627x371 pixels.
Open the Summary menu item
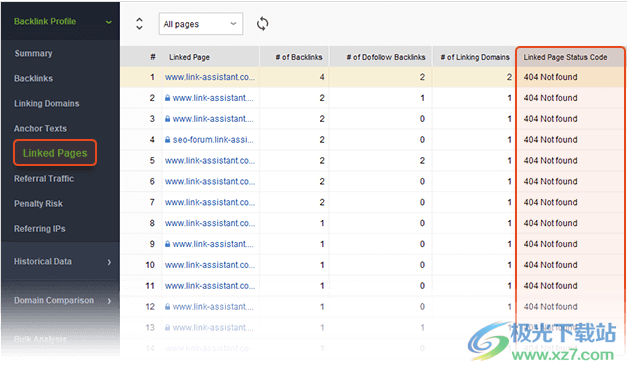[x=33, y=53]
